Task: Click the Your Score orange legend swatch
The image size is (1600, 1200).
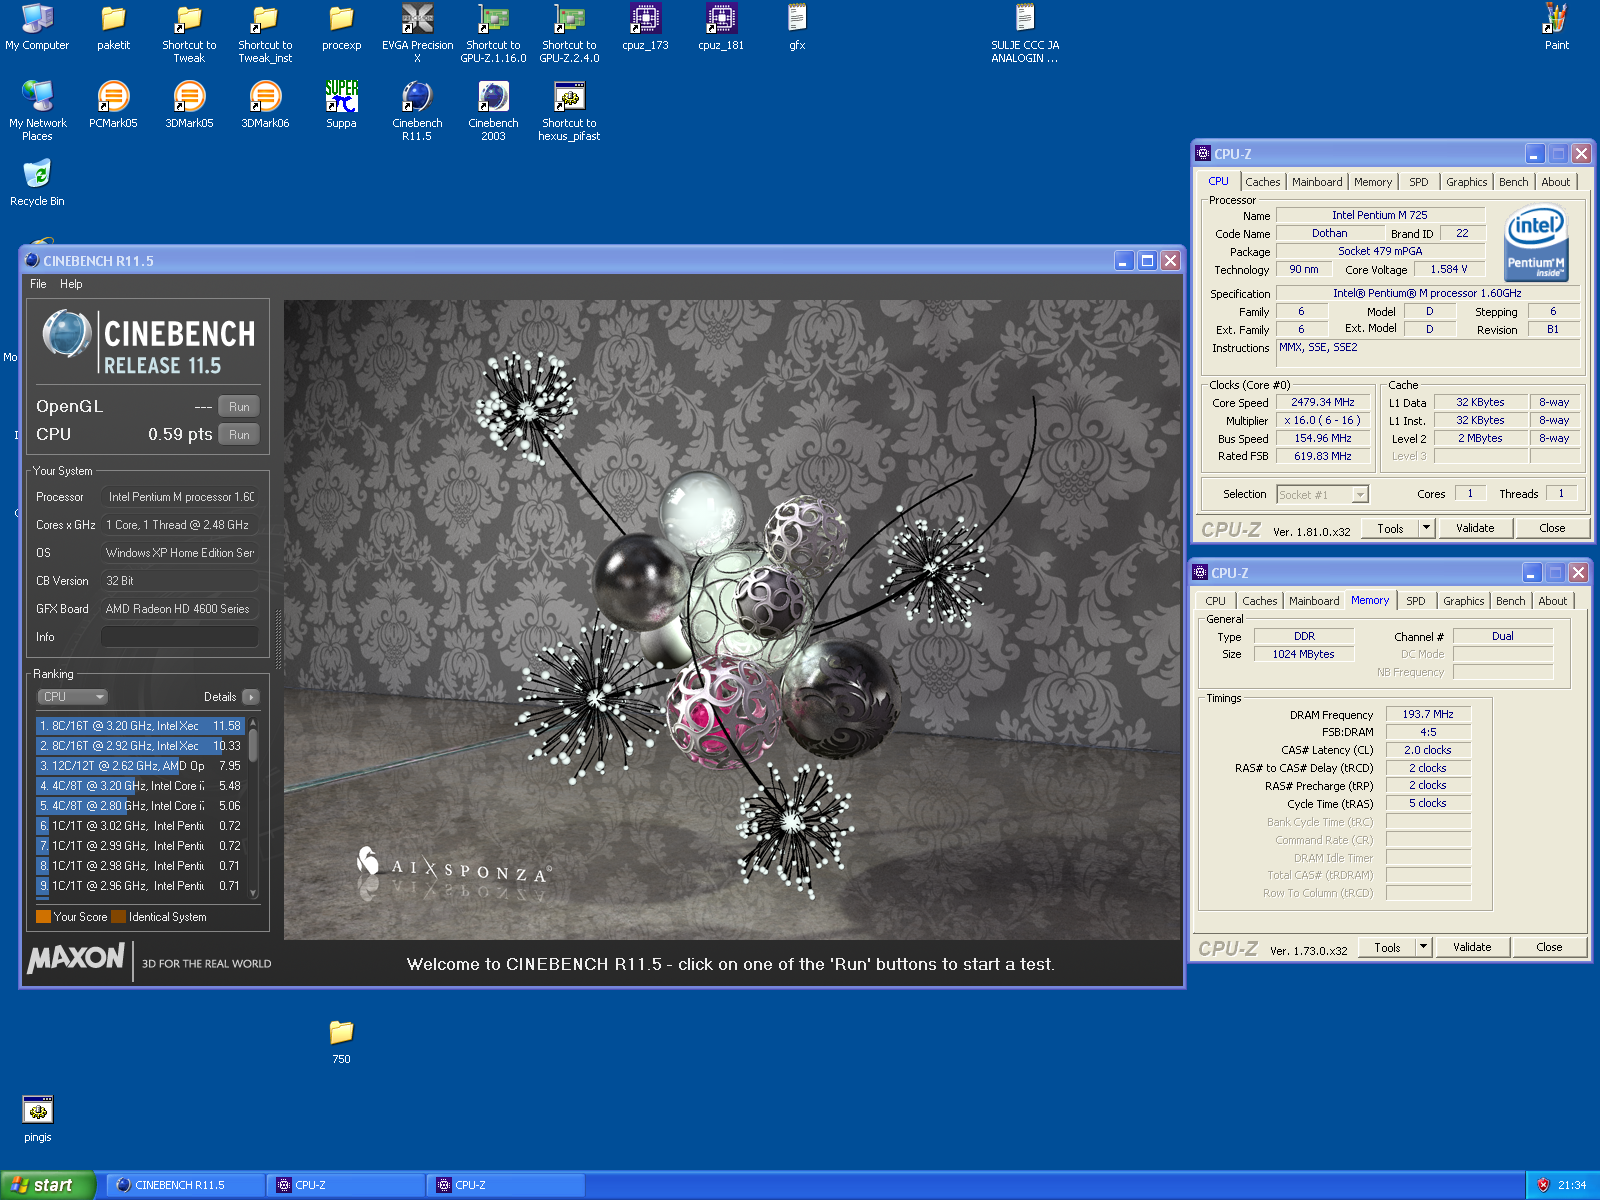Action: tap(43, 917)
